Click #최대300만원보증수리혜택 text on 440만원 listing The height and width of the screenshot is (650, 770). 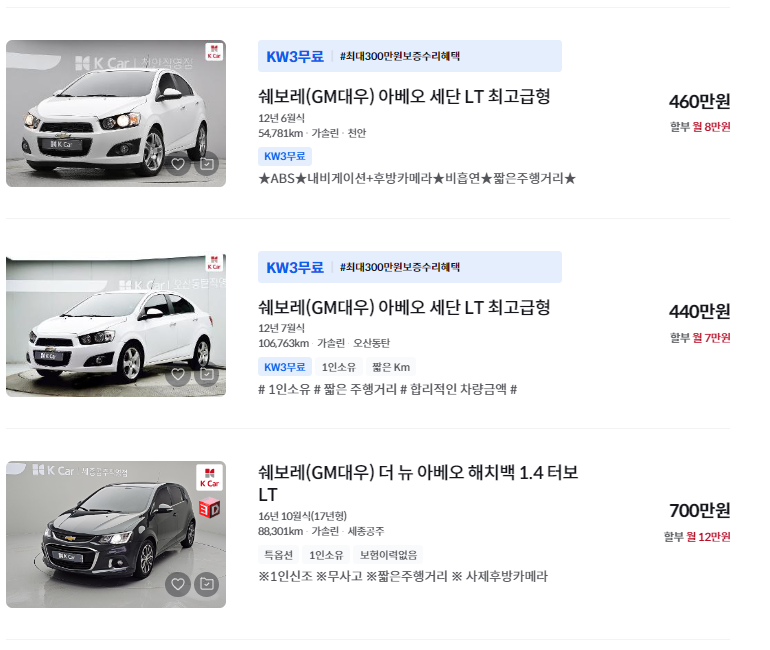click(400, 267)
